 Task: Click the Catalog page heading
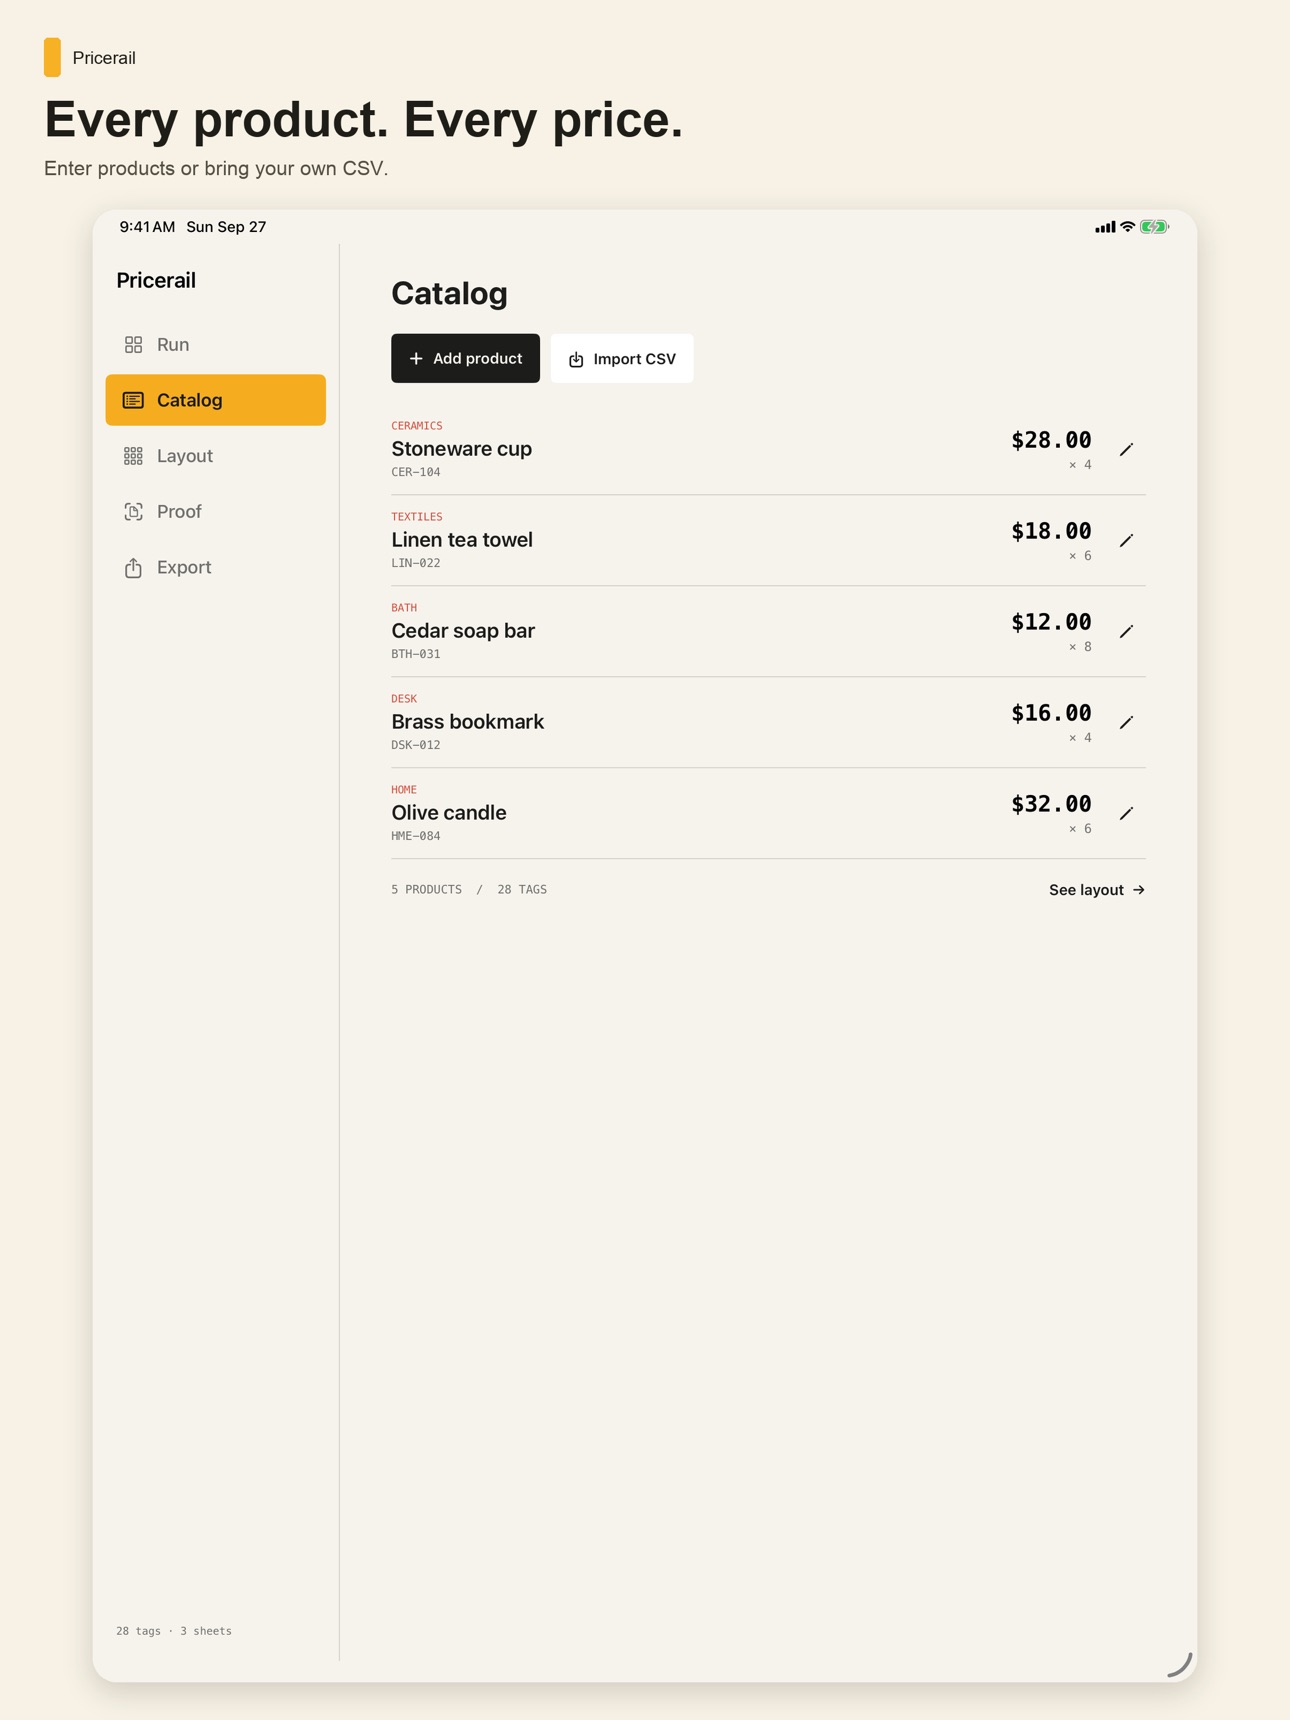pos(449,294)
